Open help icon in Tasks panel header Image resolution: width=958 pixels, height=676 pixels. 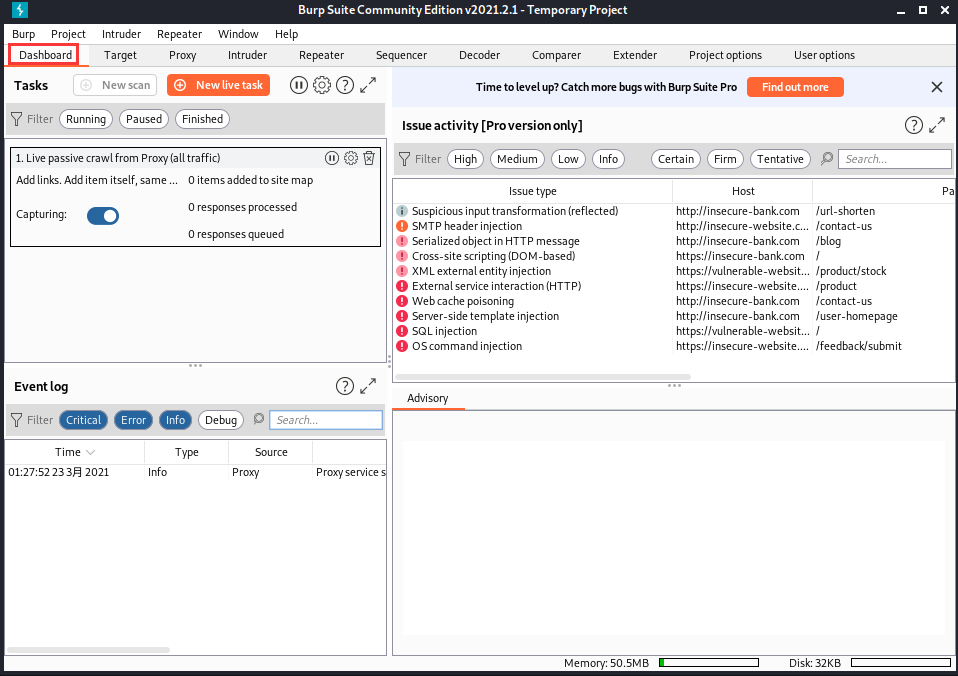345,85
